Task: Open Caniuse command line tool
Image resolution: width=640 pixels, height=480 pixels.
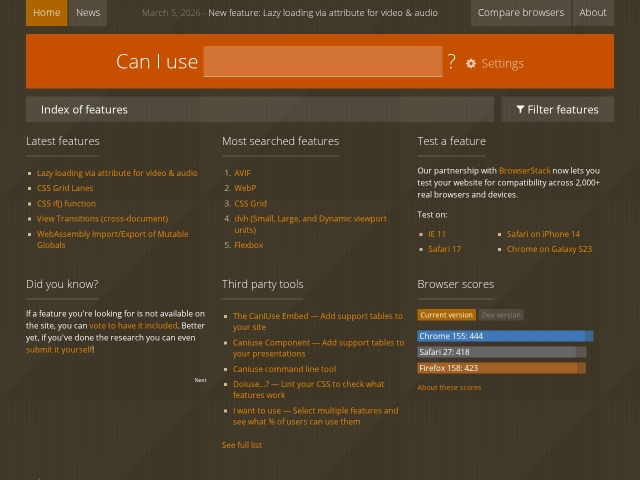Action: [284, 369]
